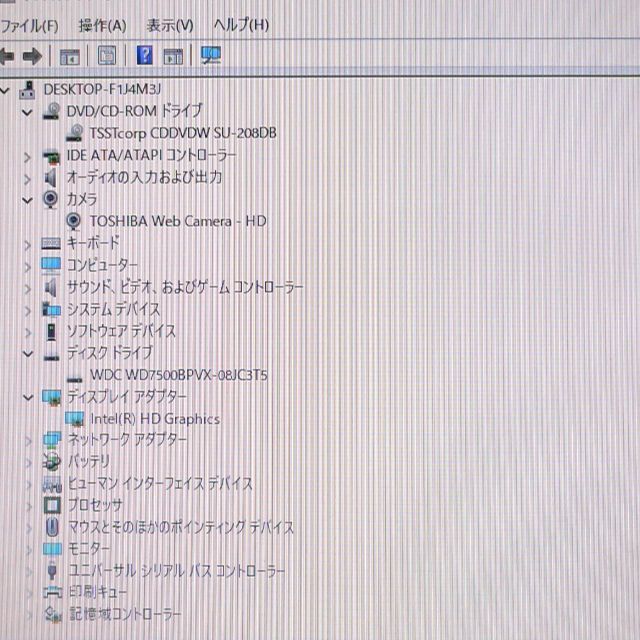Viewport: 640px width, 640px height.
Task: Show the action pane toolbar icon
Action: pyautogui.click(x=173, y=56)
